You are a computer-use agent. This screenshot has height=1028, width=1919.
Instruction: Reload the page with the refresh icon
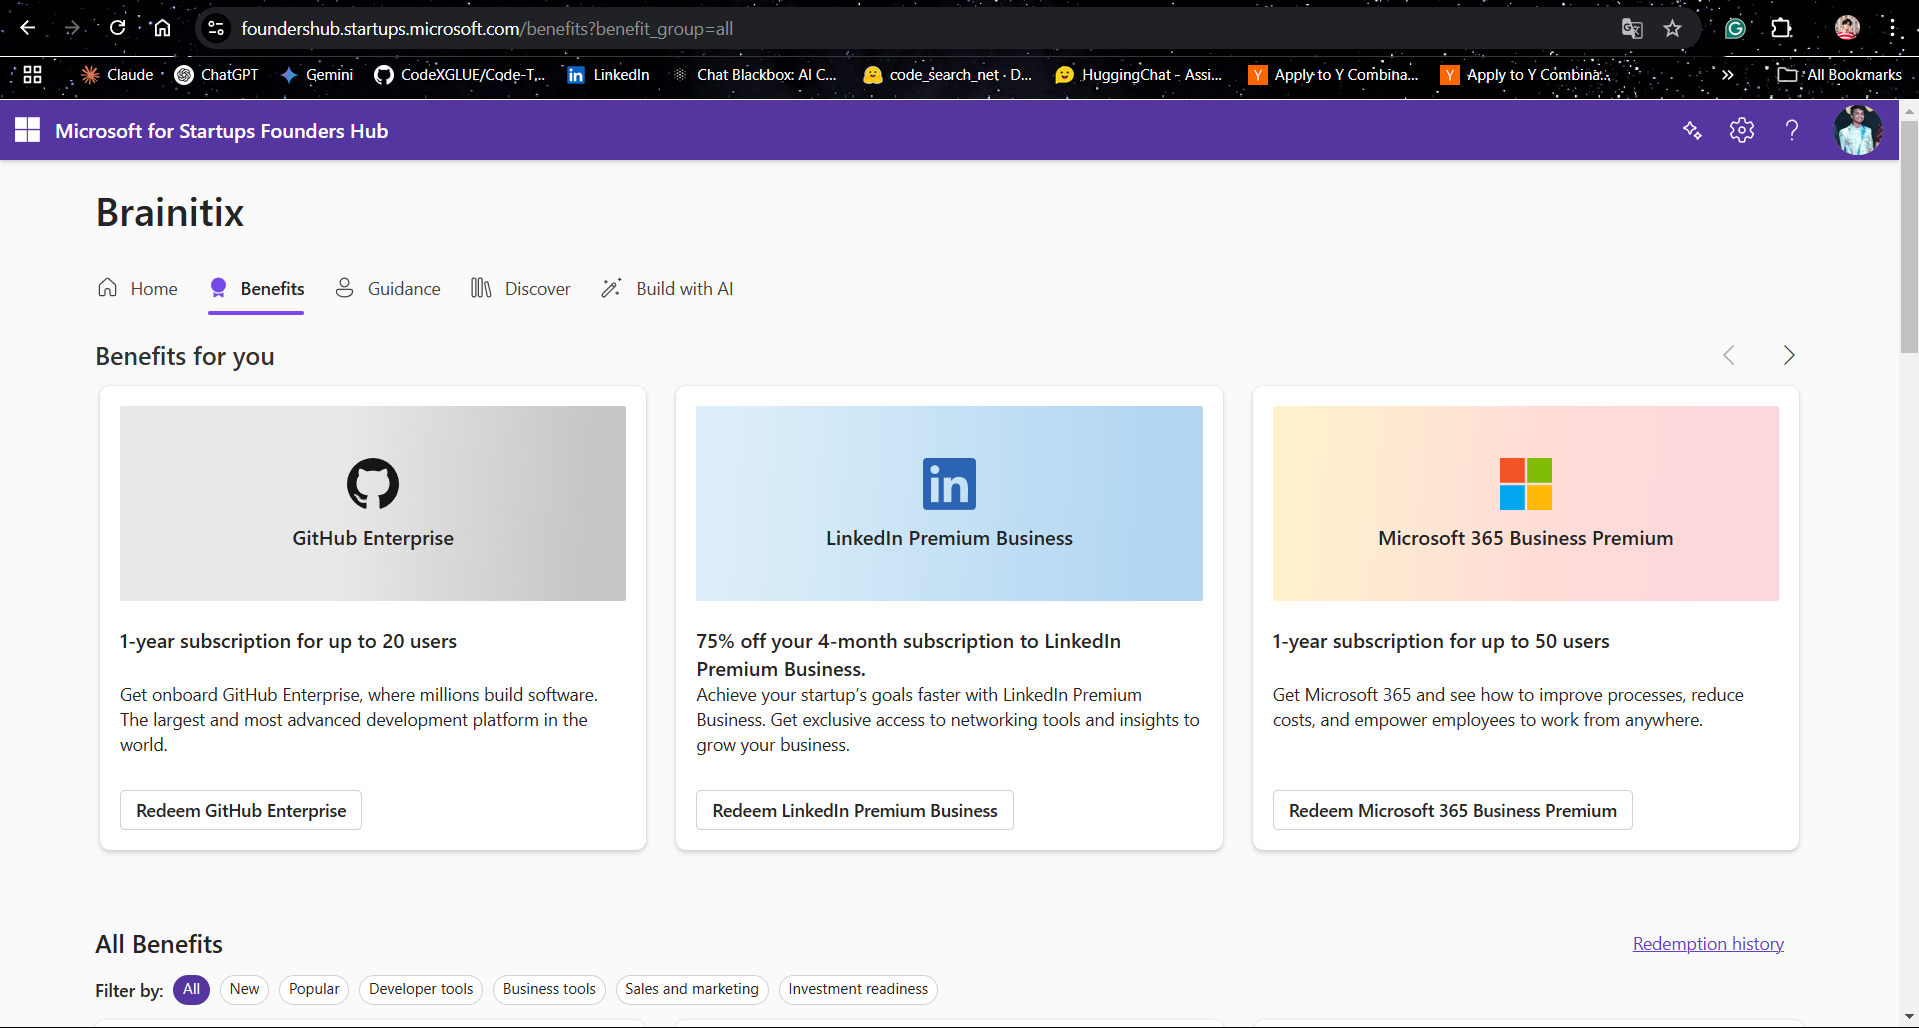click(117, 28)
